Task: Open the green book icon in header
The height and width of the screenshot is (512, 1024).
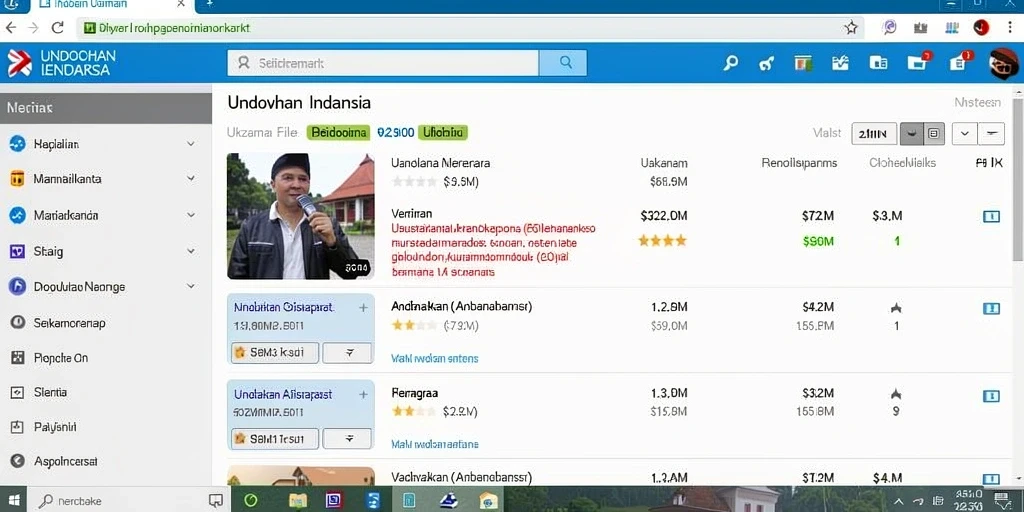Action: [803, 63]
